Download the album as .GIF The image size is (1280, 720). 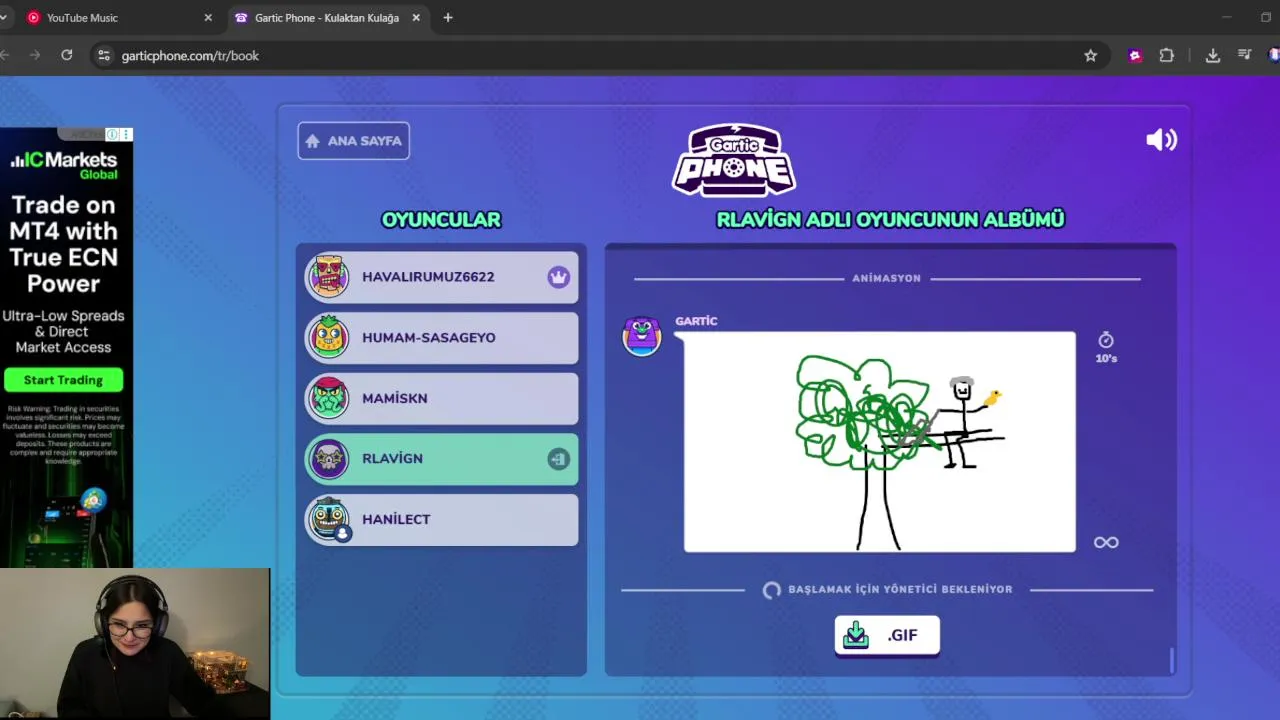tap(887, 635)
